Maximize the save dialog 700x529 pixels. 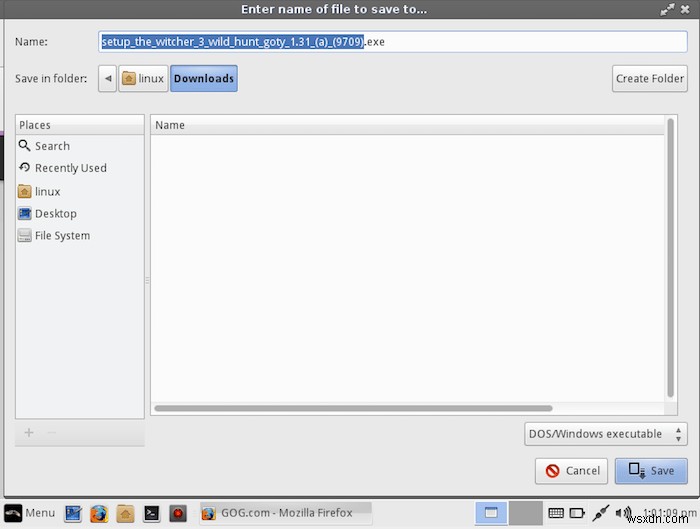[x=667, y=9]
